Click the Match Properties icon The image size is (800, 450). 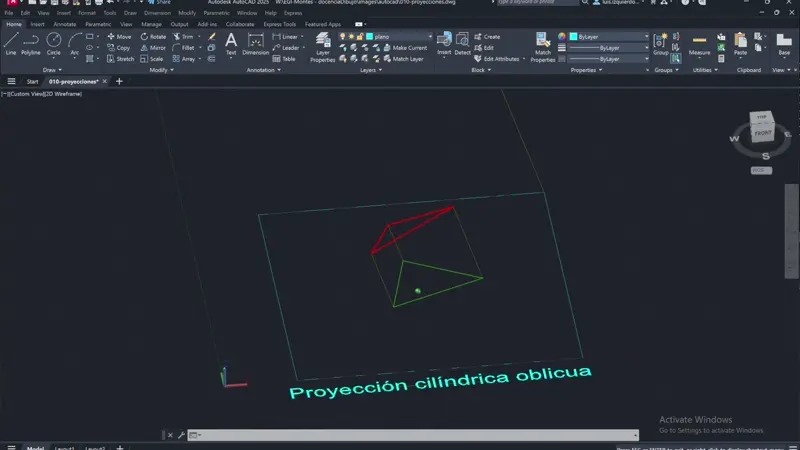tap(543, 44)
